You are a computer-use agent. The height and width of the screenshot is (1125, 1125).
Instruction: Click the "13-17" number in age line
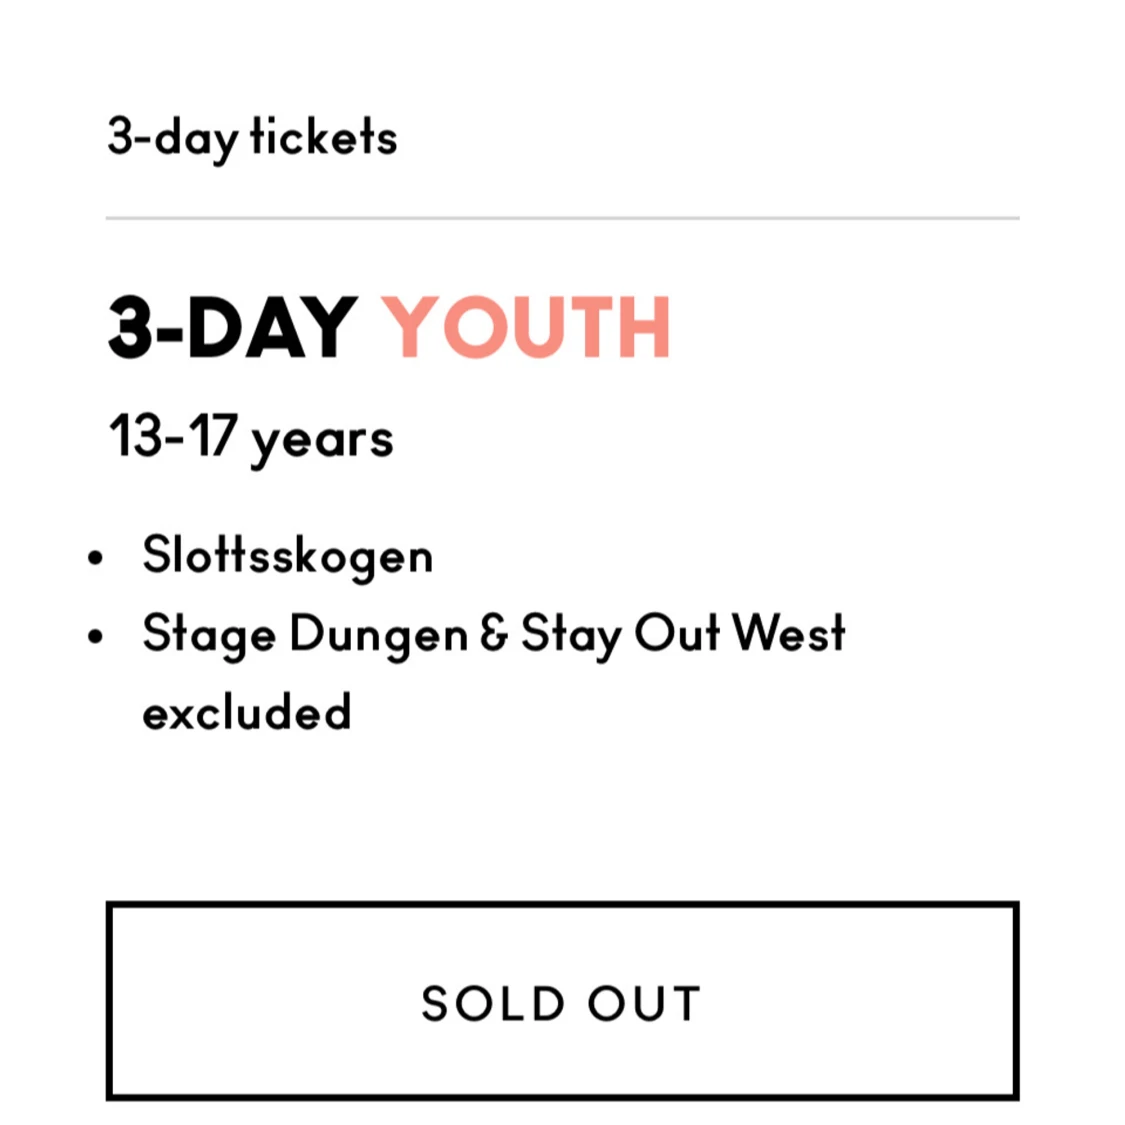pos(172,437)
